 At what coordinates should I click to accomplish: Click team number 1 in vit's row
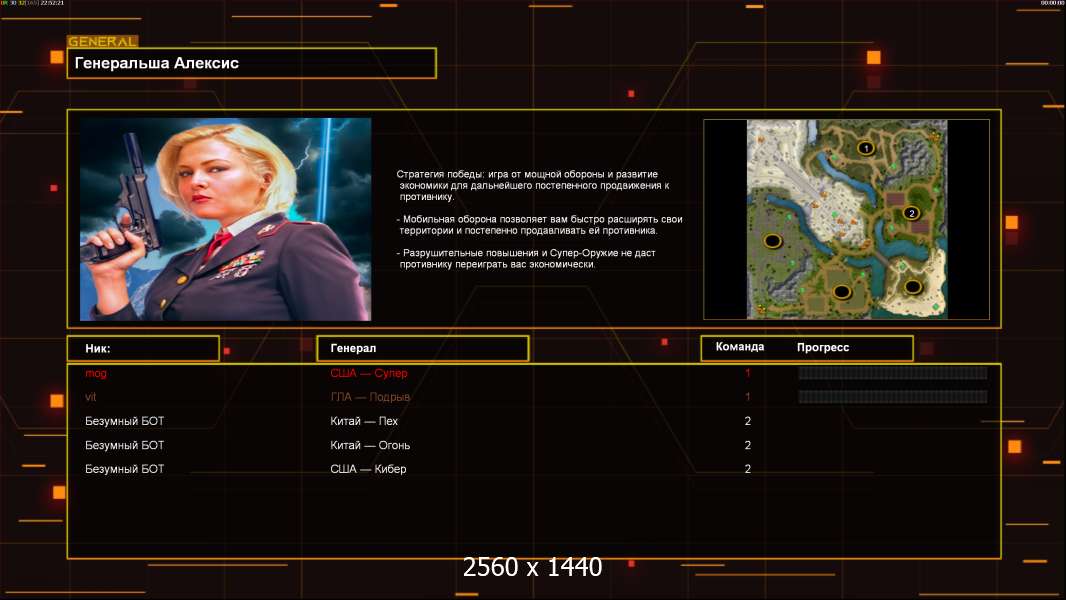tap(747, 397)
